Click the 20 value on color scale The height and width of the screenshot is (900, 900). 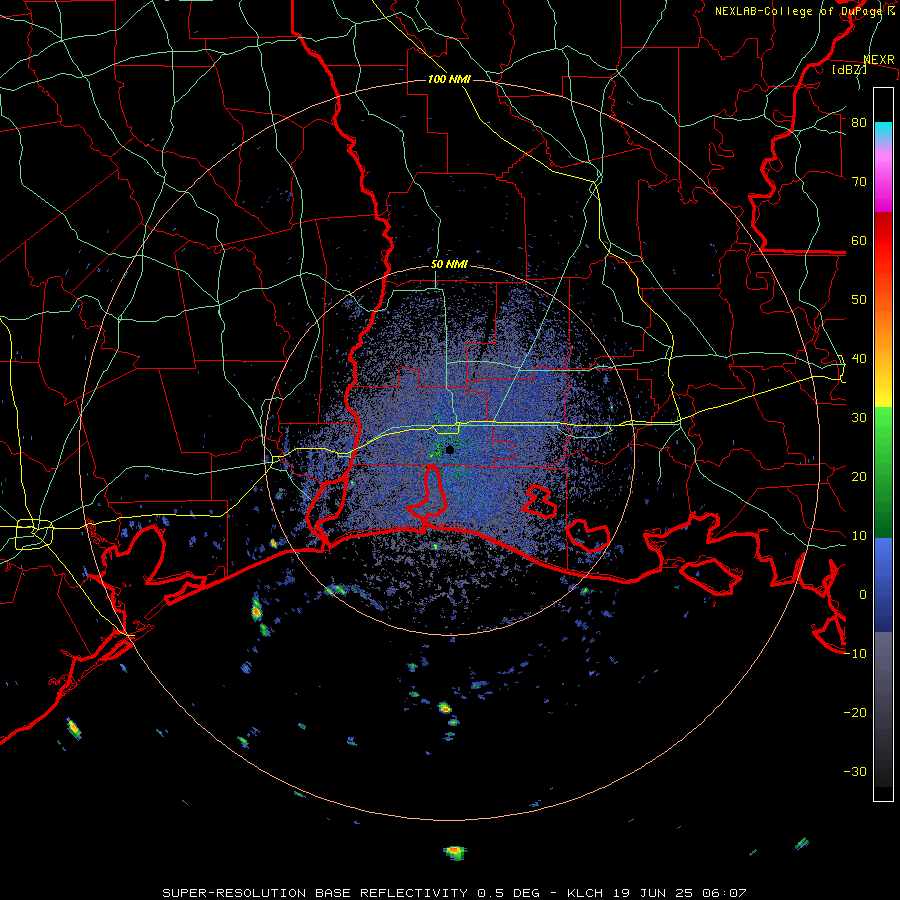859,477
